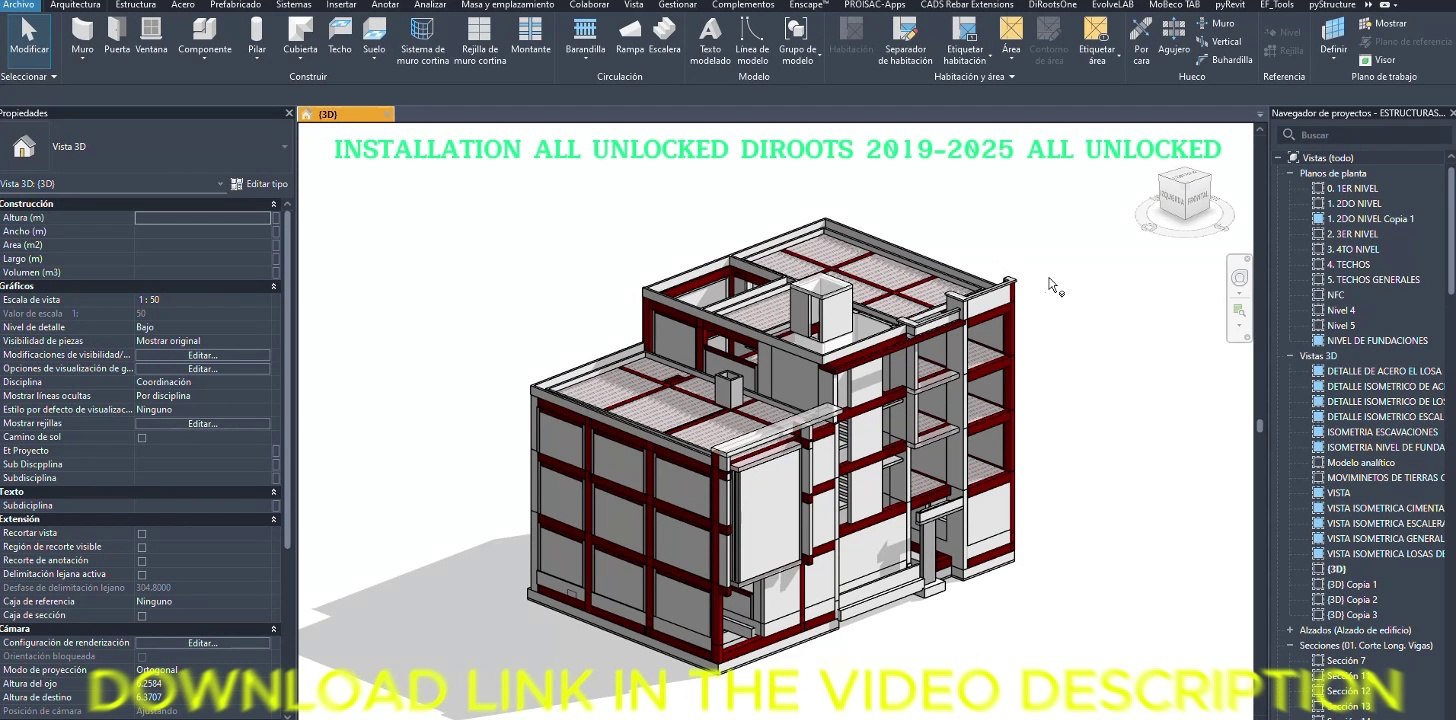Activate the Agujero shaft tool
Screen dimensions: 1456x720
[x=1174, y=37]
